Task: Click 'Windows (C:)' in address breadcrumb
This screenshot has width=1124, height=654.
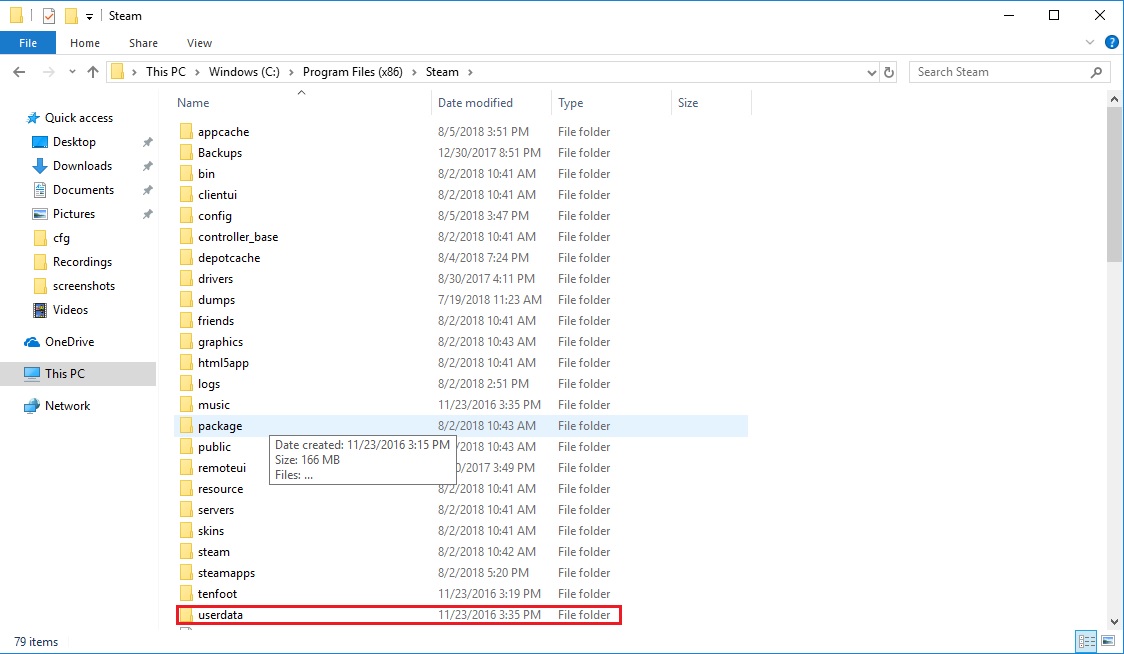Action: tap(244, 72)
